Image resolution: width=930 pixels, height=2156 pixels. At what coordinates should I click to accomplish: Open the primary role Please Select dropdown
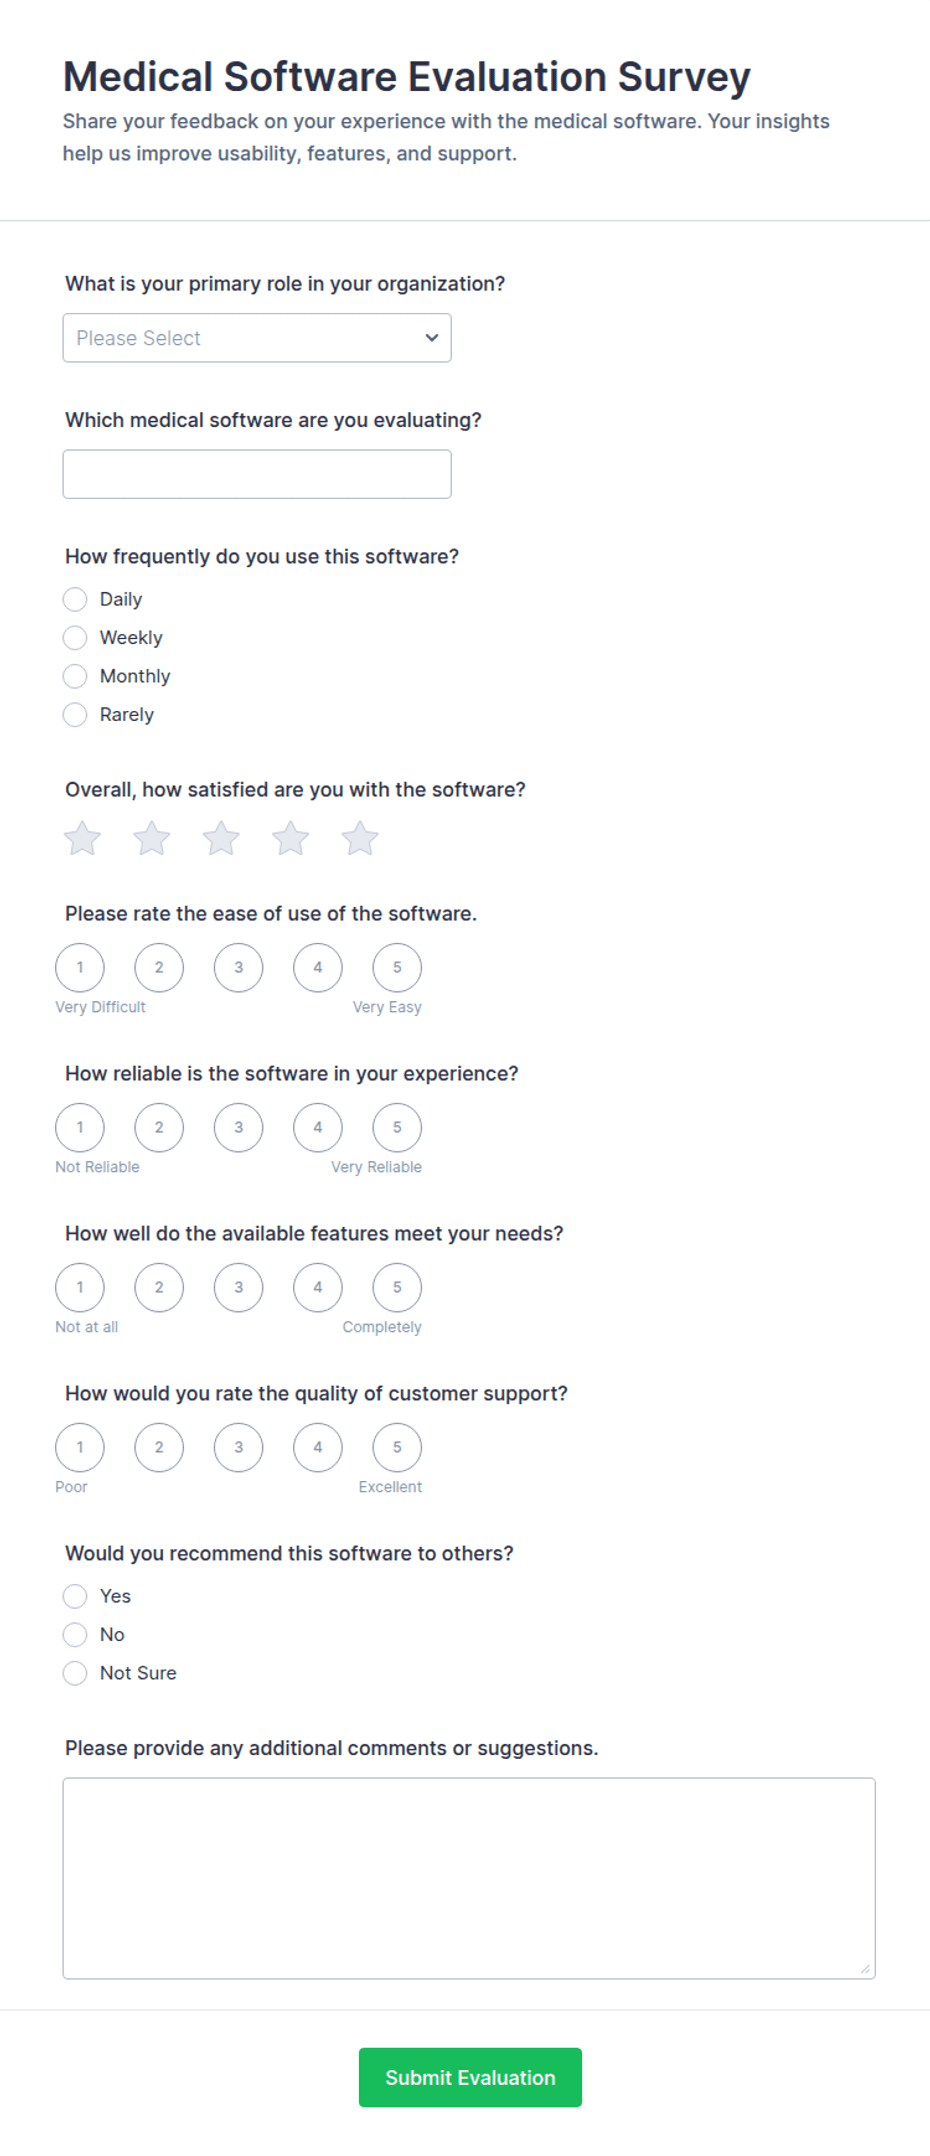click(257, 338)
